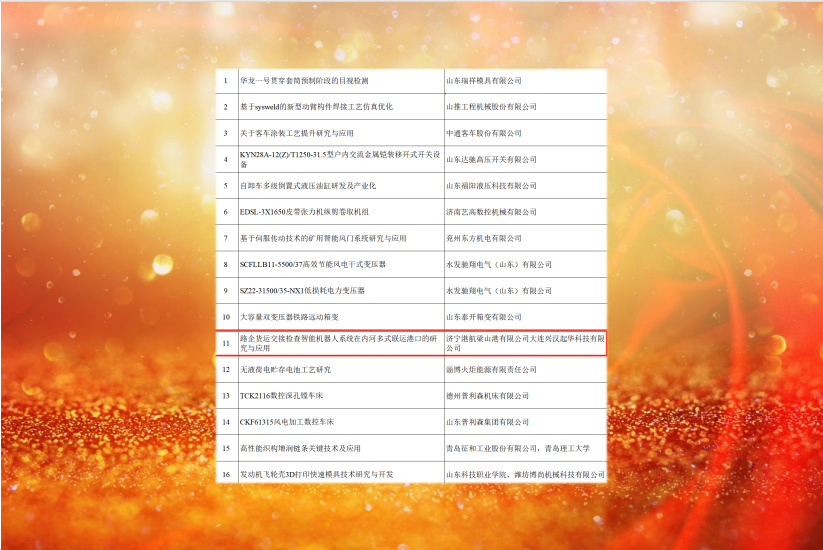Click the sysweld welding simulation project cell
This screenshot has width=823, height=550.
click(x=316, y=106)
